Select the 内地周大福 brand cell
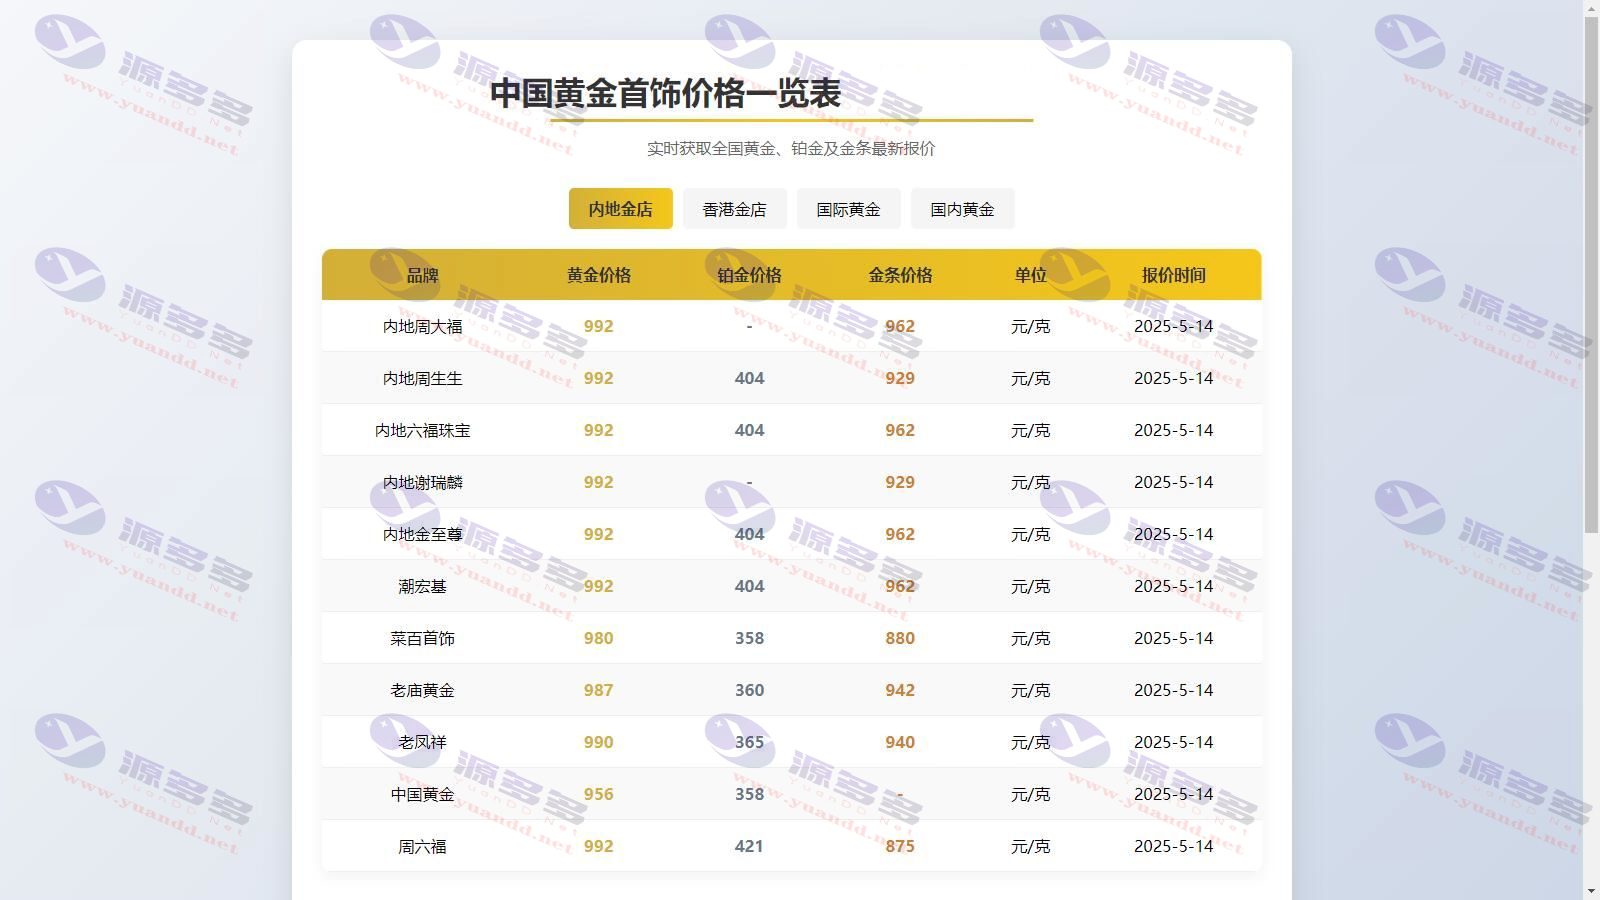1600x900 pixels. [x=422, y=326]
